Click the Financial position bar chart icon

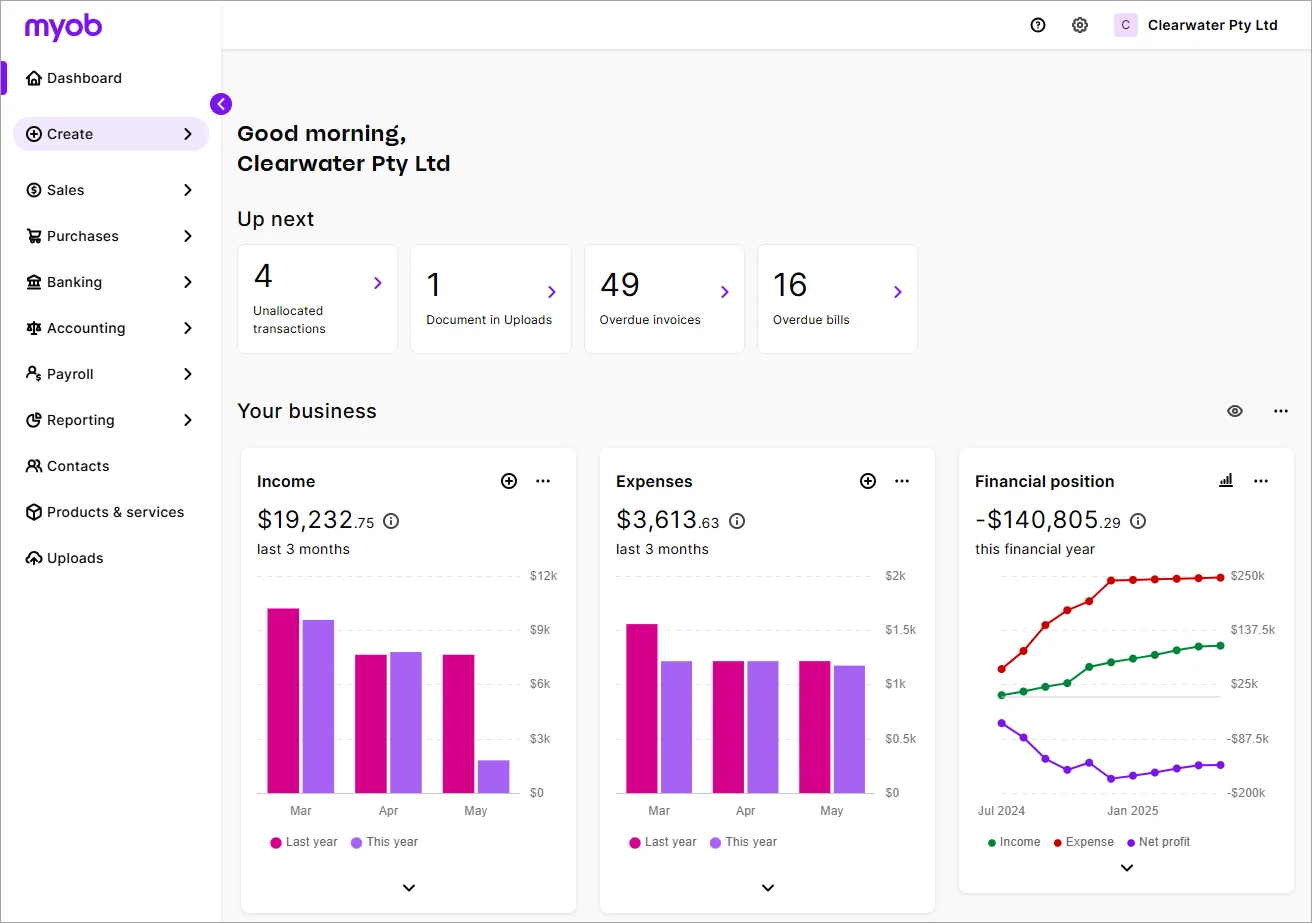pyautogui.click(x=1226, y=481)
